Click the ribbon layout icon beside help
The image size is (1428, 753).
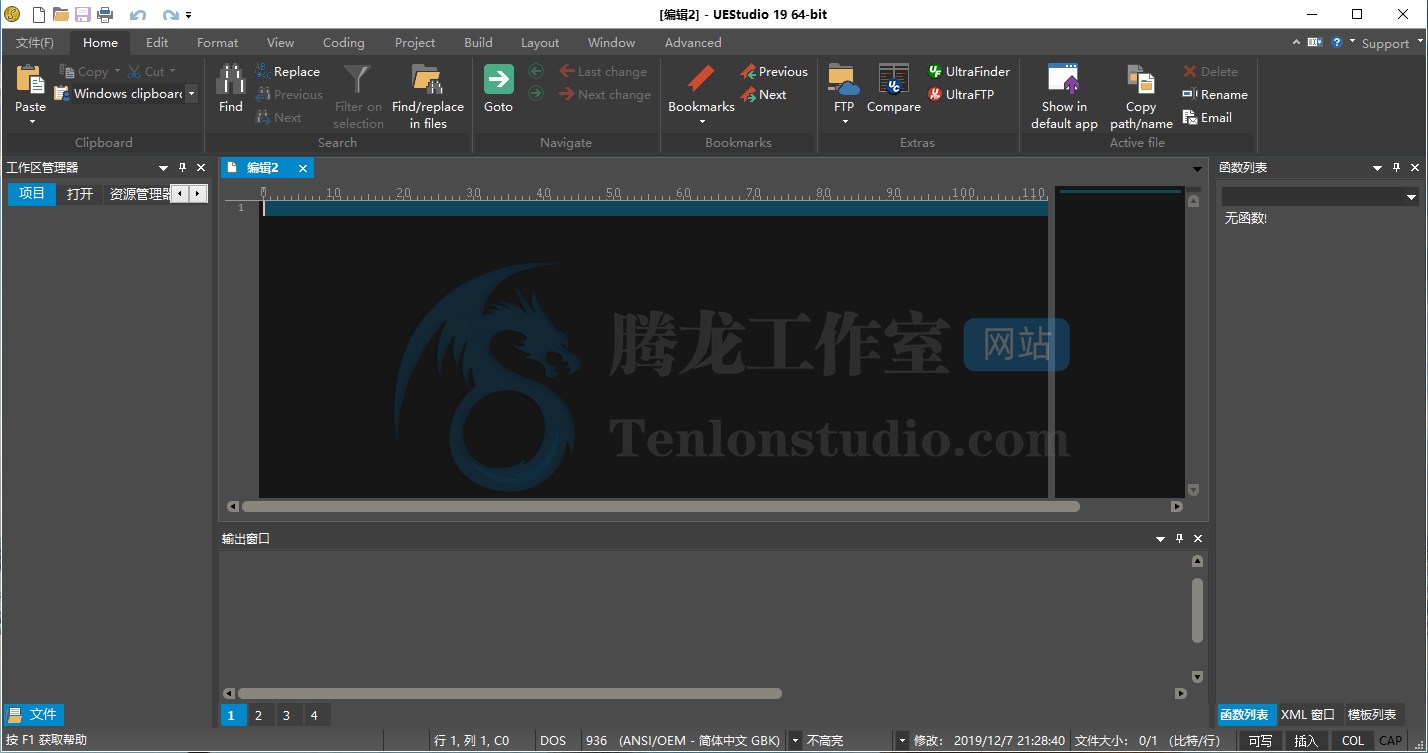1314,42
